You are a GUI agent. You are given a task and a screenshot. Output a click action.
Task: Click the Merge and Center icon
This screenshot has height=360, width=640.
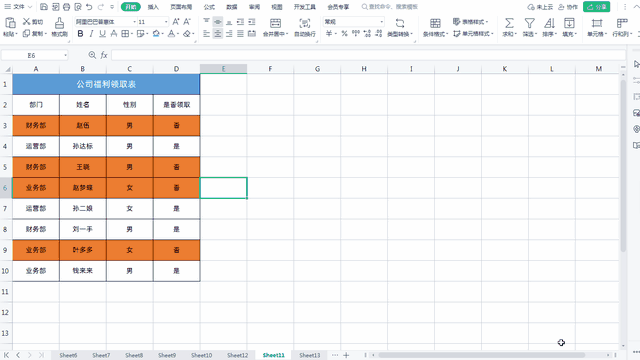pyautogui.click(x=276, y=23)
